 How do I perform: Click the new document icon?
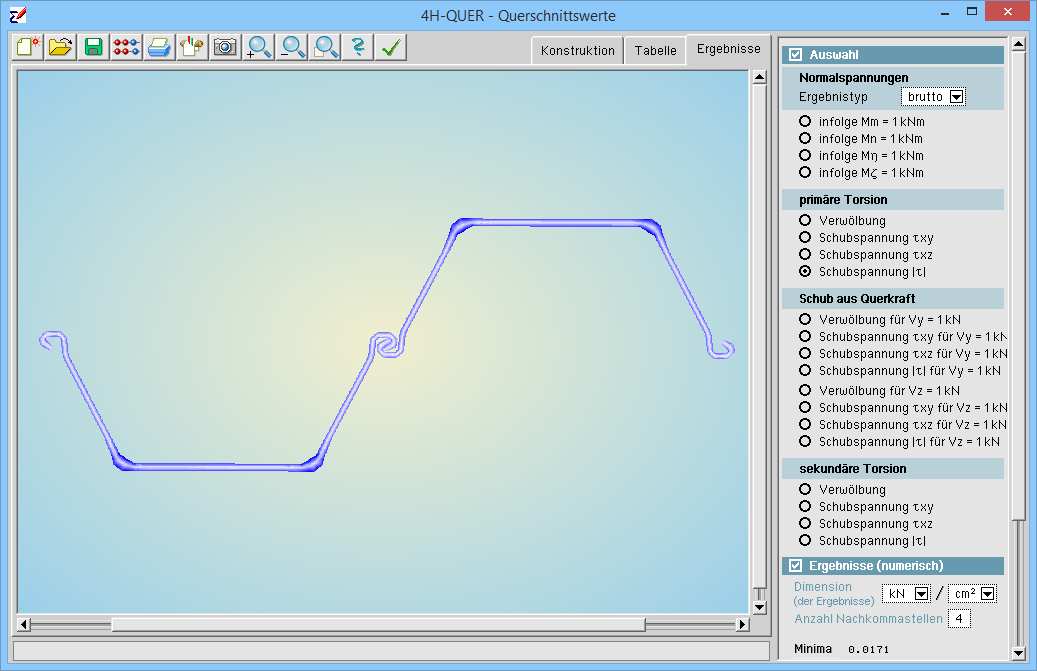[x=29, y=47]
